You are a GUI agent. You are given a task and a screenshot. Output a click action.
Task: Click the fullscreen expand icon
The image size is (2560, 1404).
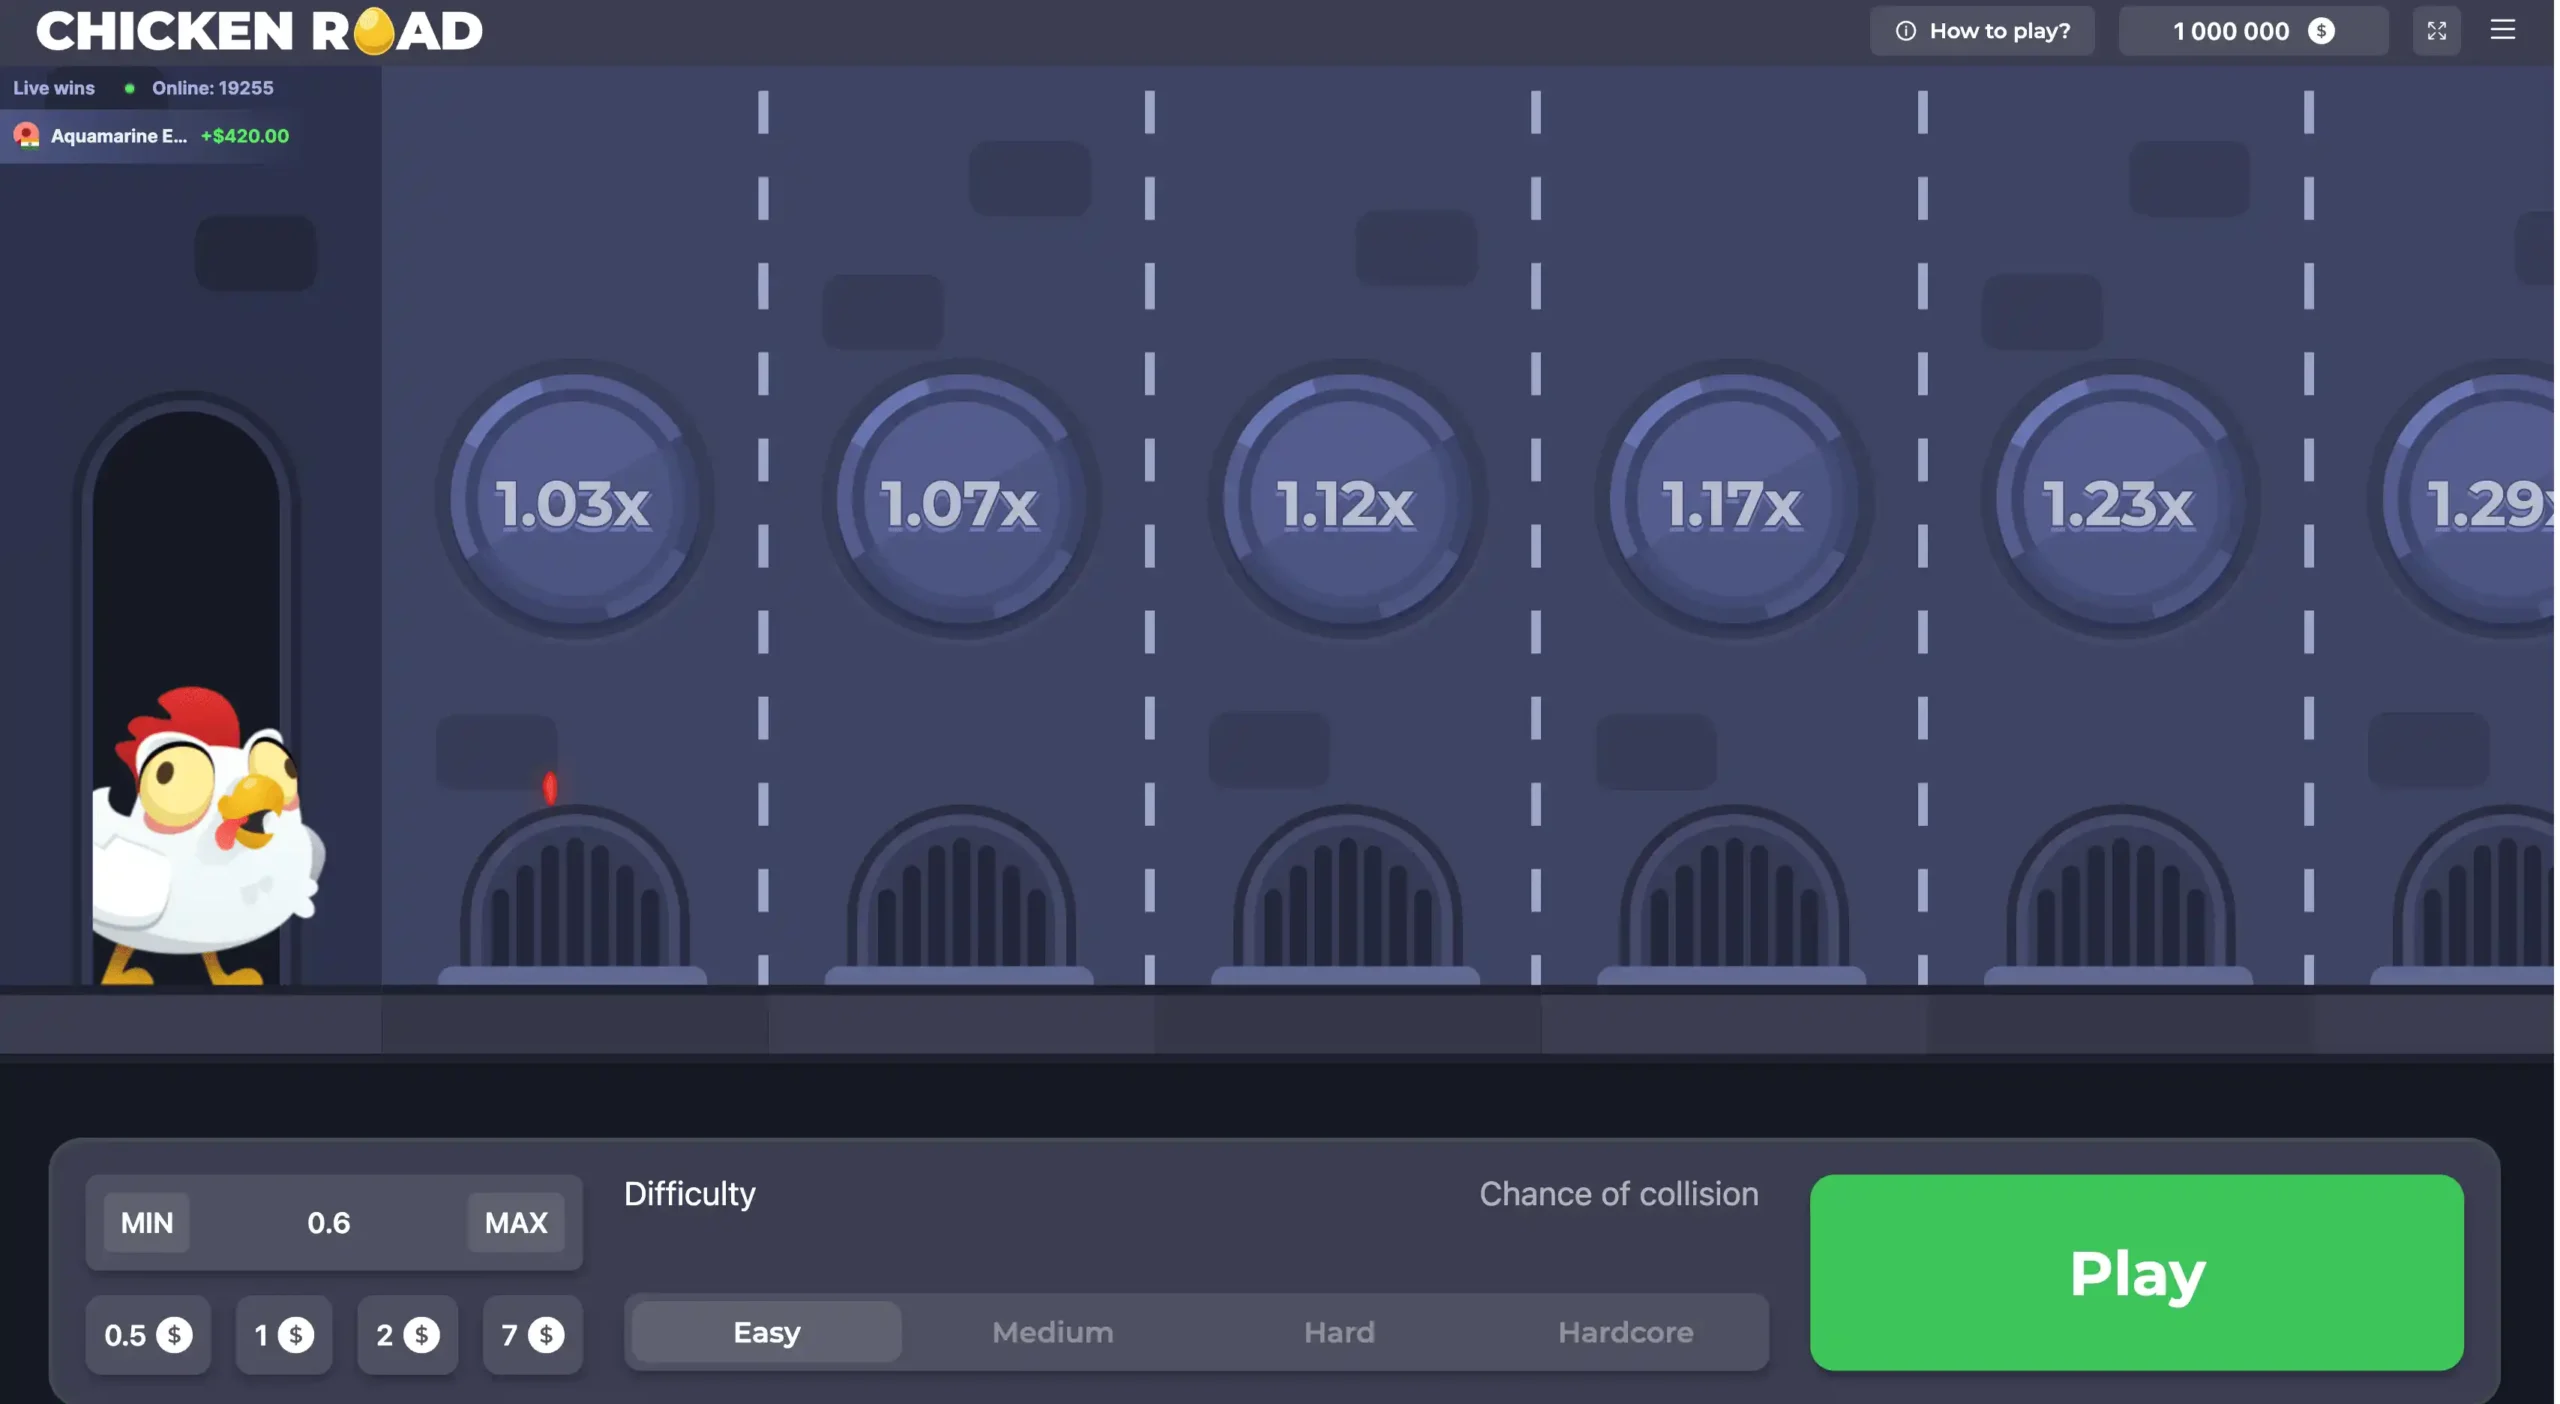[2436, 31]
